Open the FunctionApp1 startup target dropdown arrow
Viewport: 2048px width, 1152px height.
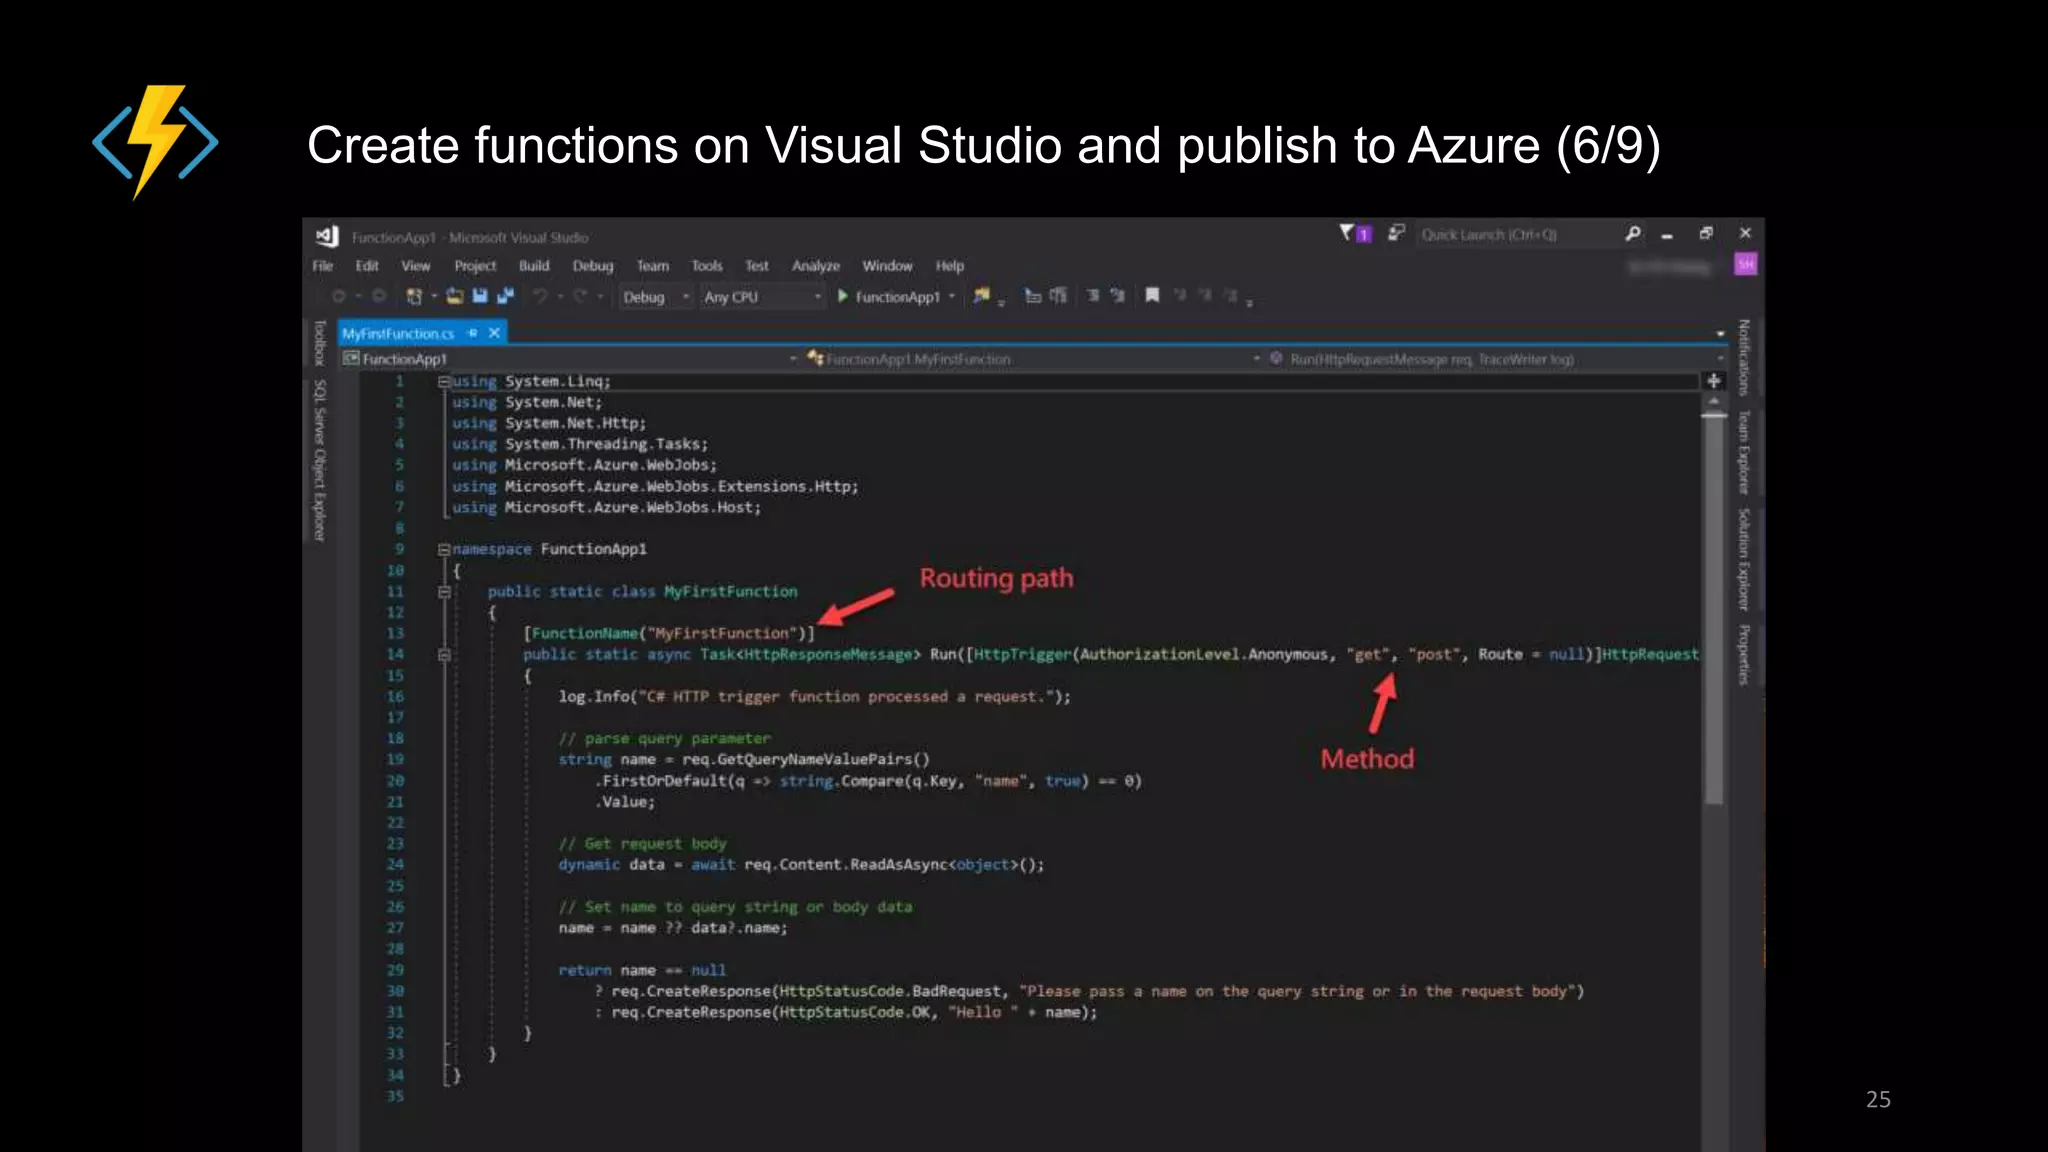coord(951,297)
